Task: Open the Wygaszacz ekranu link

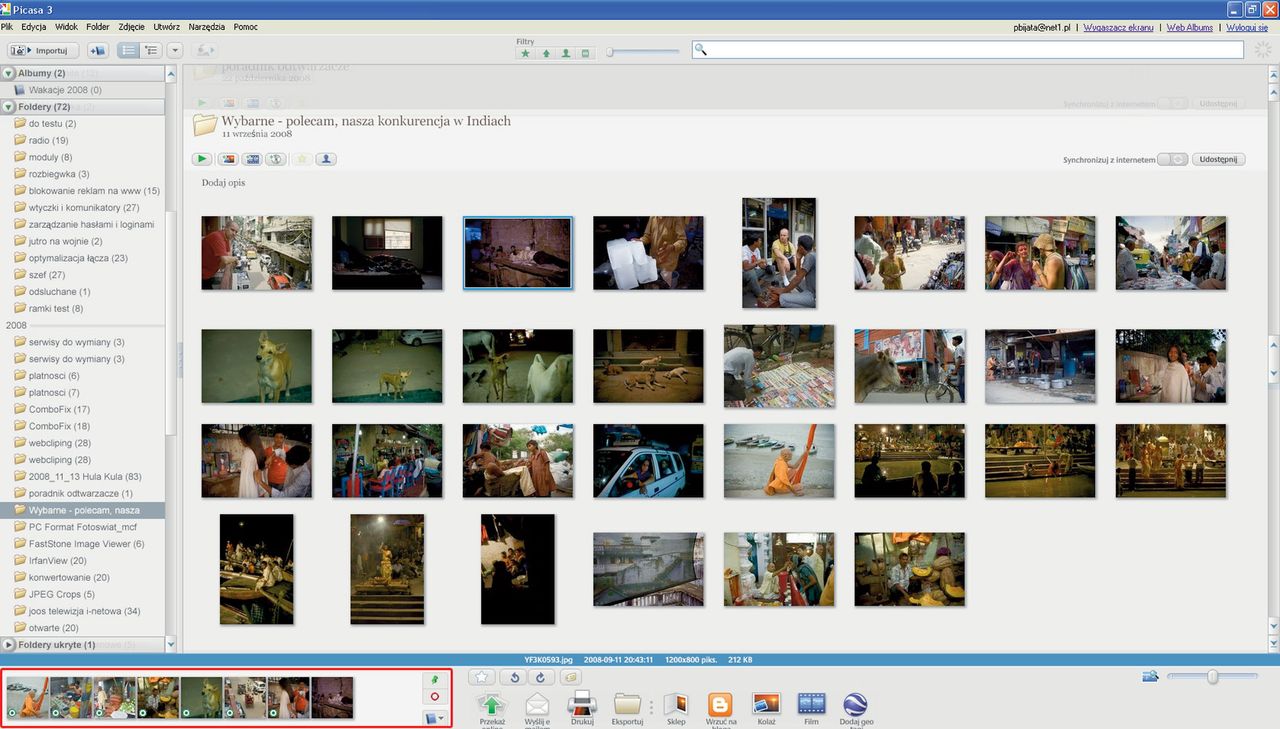Action: (1120, 28)
